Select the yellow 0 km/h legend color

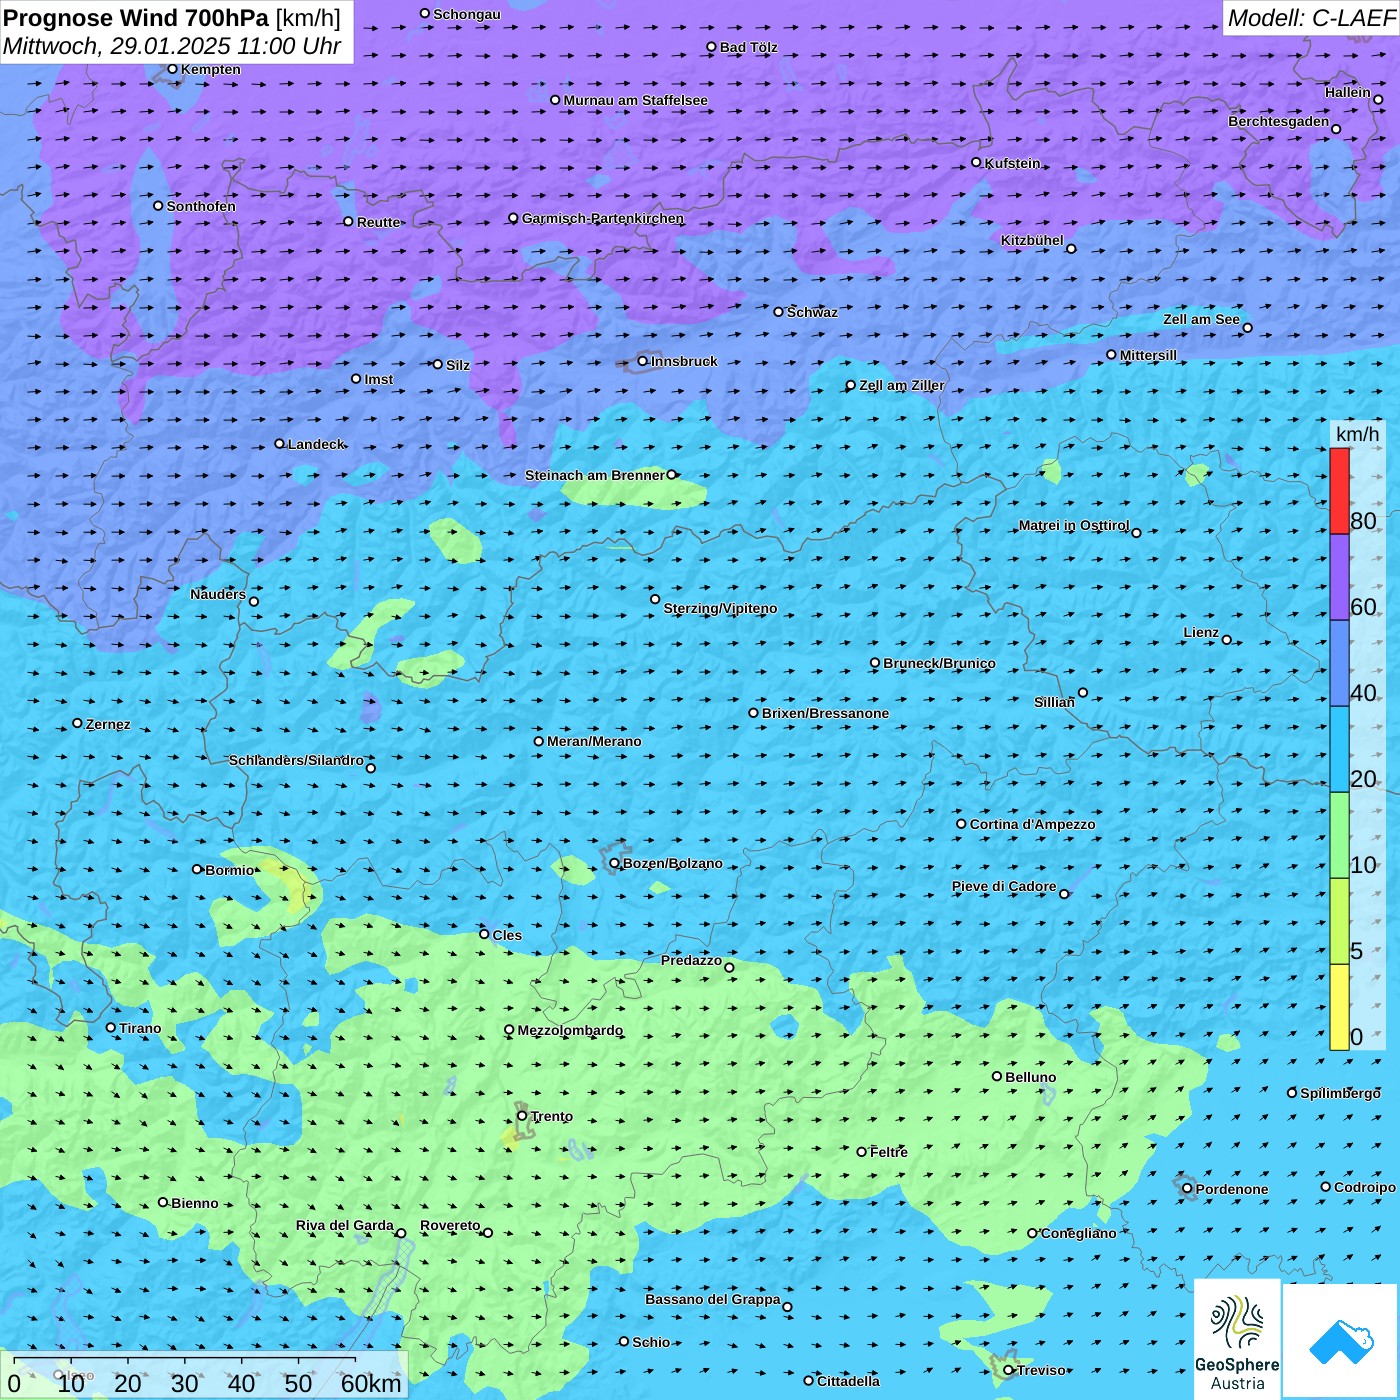point(1339,1007)
